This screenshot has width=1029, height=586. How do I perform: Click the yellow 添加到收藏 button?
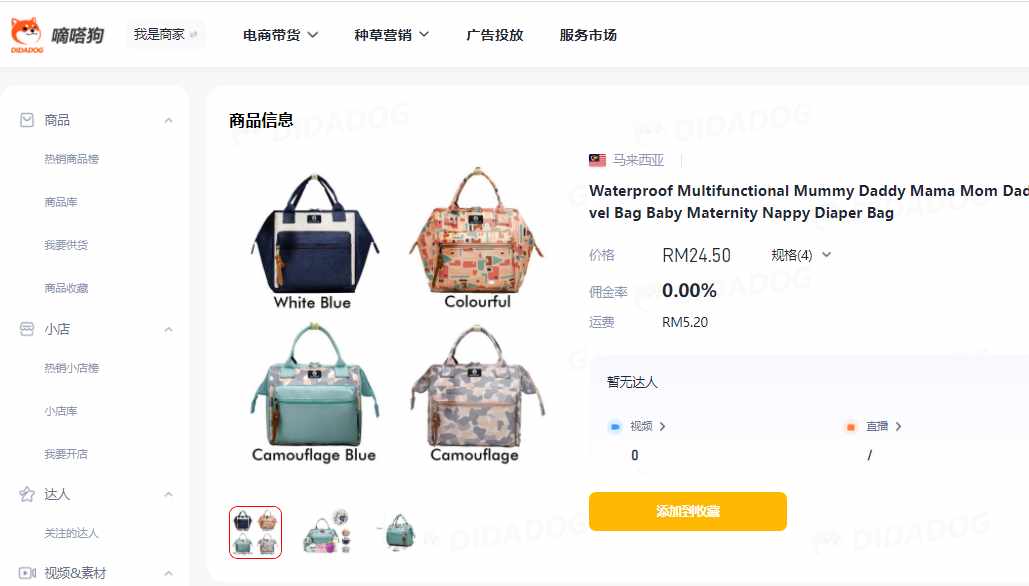click(688, 511)
